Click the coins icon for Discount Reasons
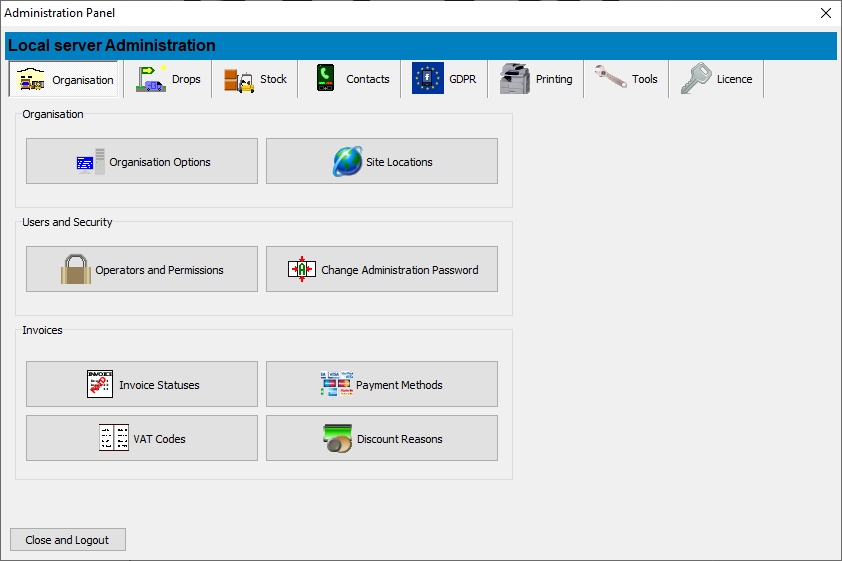 coord(338,438)
